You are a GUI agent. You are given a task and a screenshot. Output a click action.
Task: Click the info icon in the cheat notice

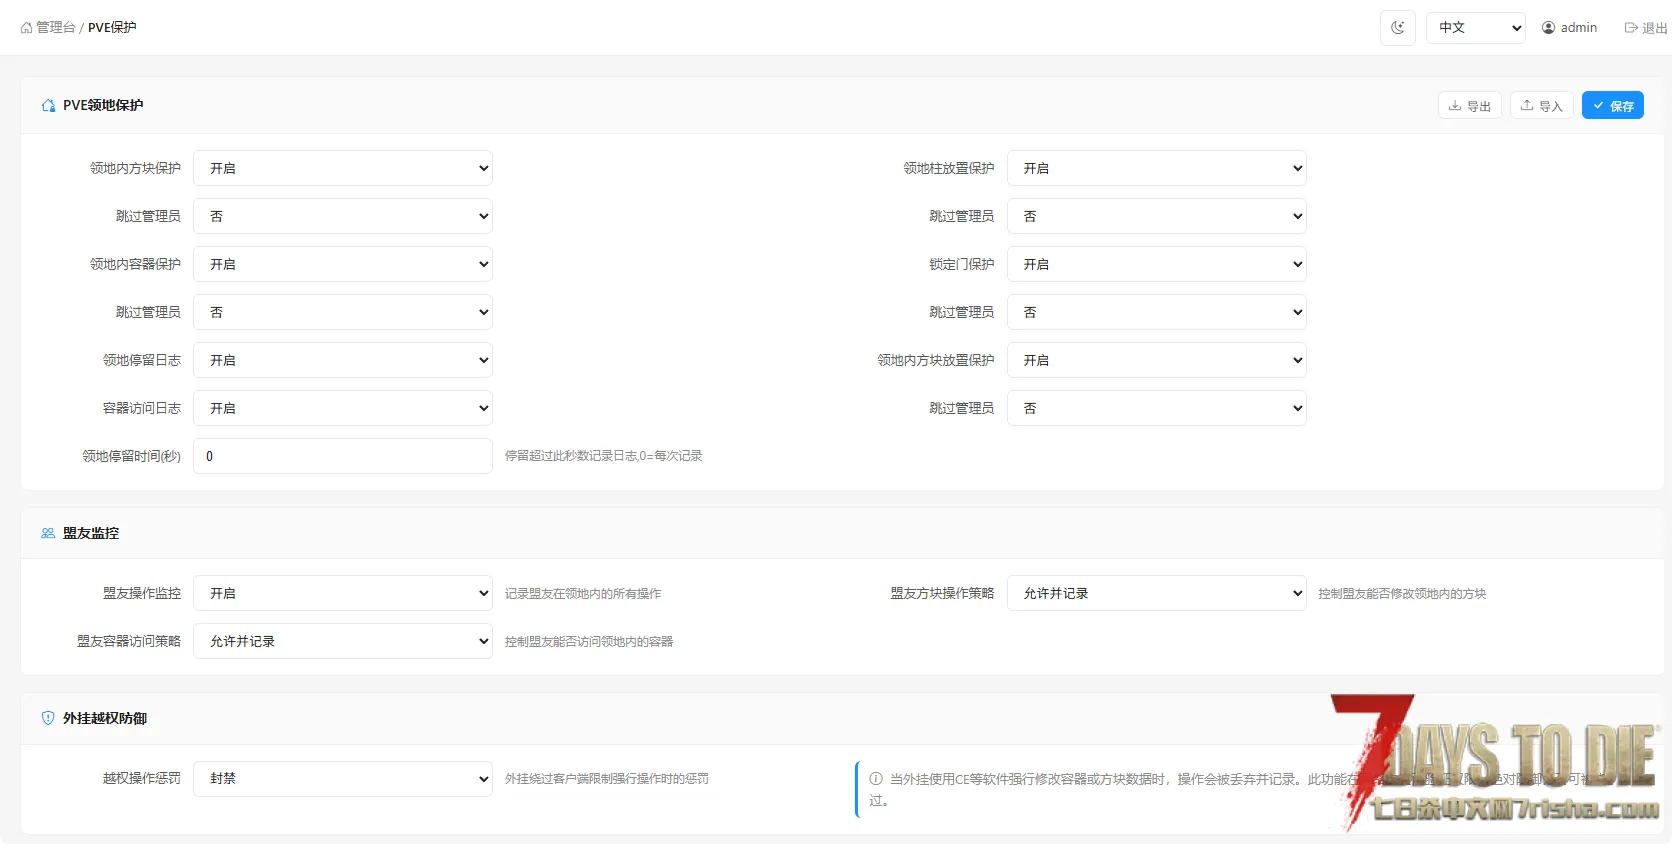(x=876, y=779)
